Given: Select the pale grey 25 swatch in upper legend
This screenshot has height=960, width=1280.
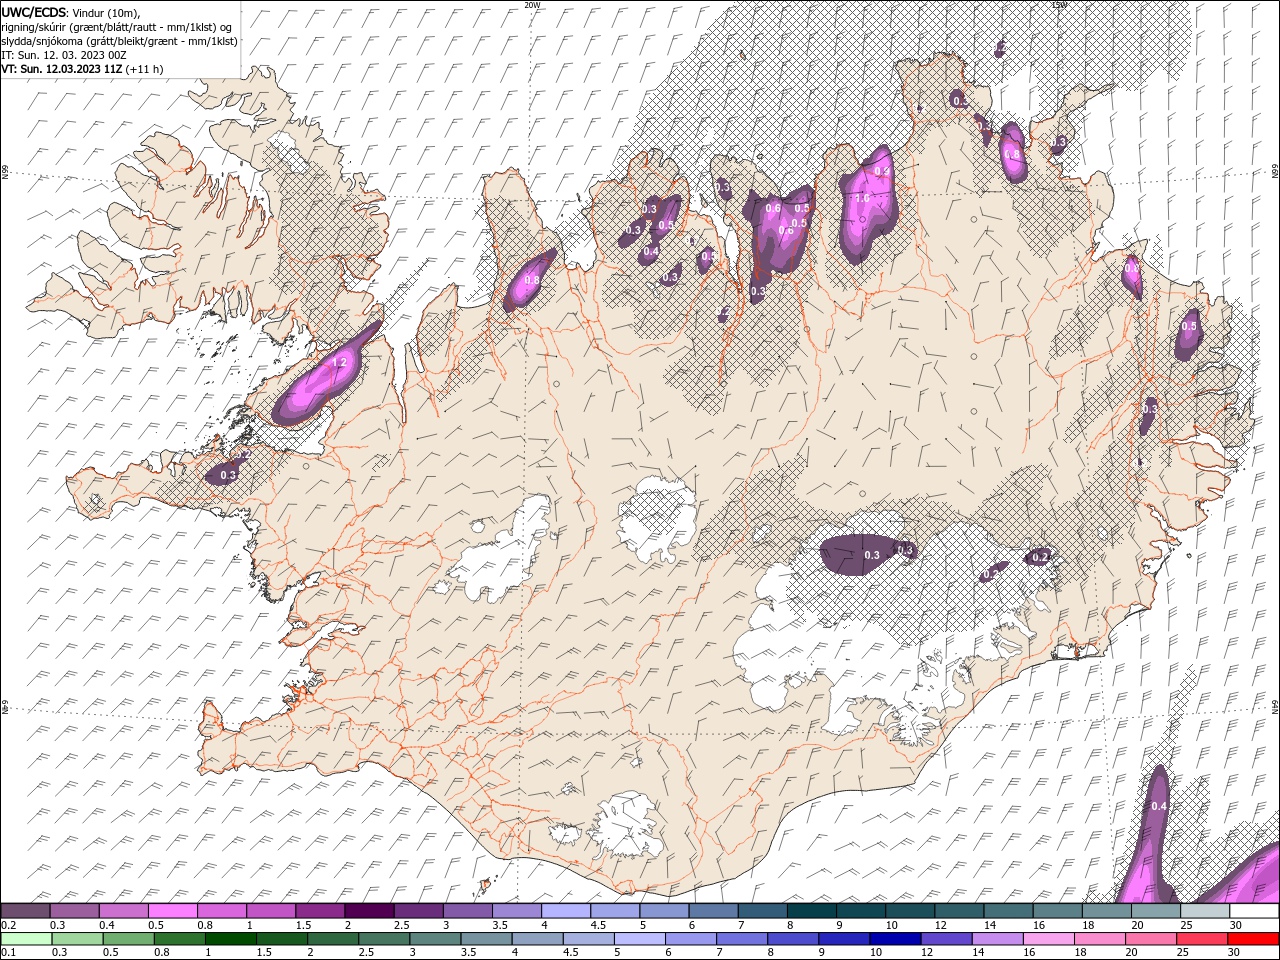Looking at the screenshot, I should [x=1205, y=911].
